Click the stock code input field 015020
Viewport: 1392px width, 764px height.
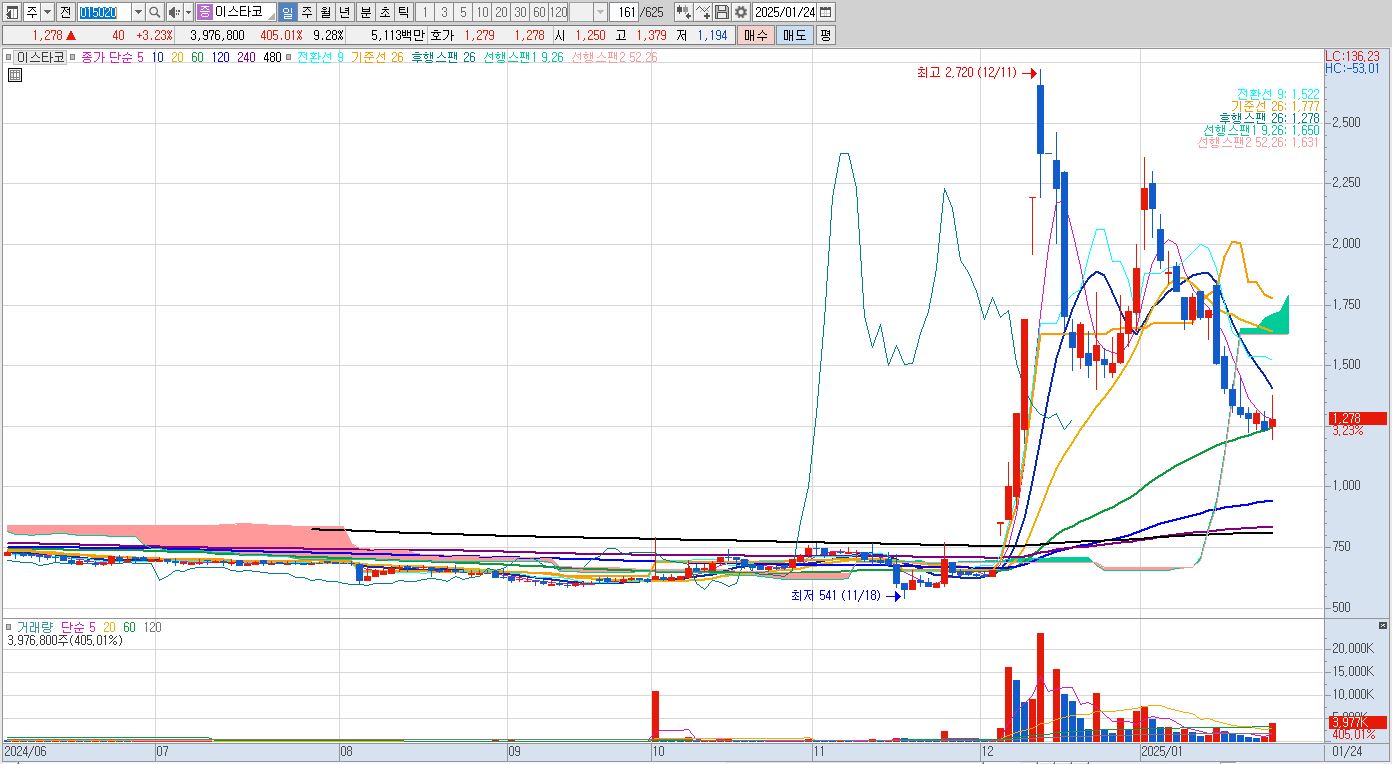click(104, 12)
